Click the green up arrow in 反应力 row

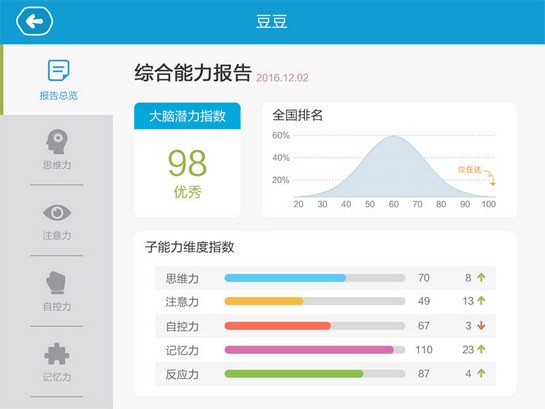(481, 374)
